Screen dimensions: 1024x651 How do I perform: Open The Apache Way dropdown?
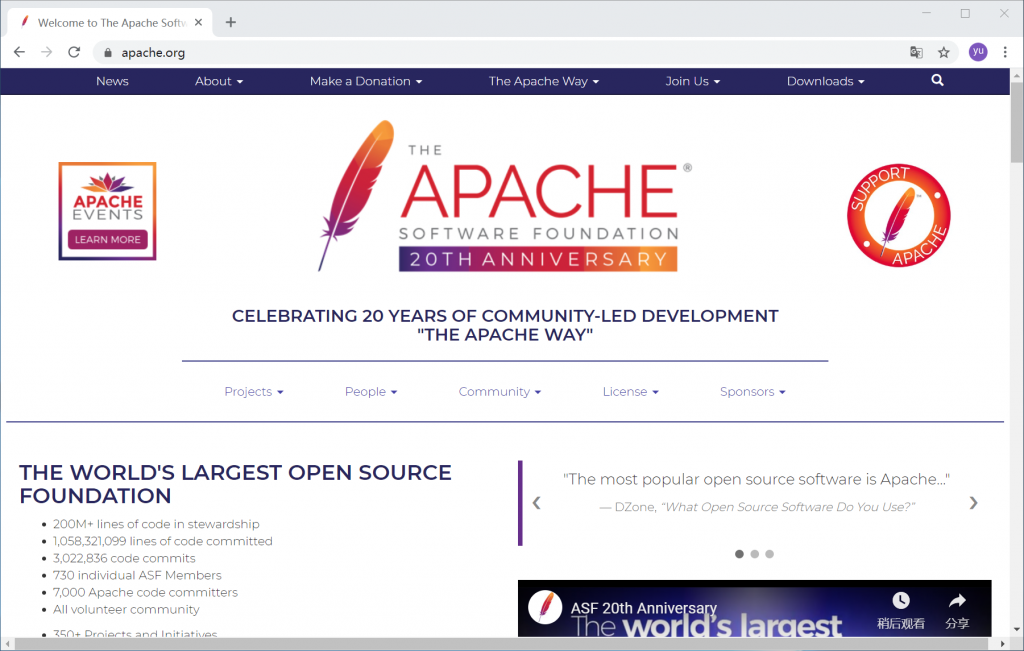[543, 81]
